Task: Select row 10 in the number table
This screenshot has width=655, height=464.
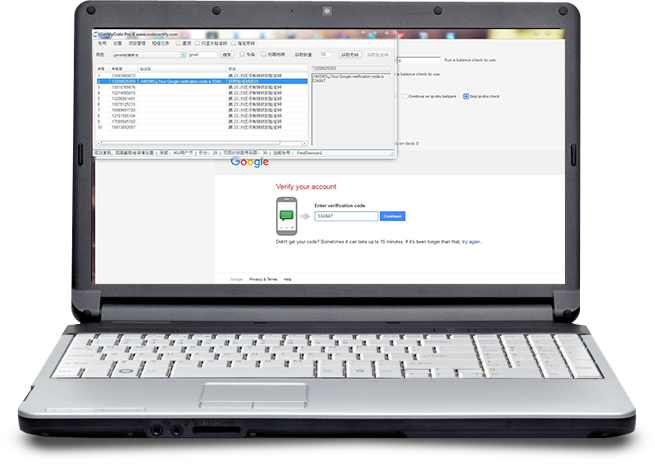Action: coord(202,127)
